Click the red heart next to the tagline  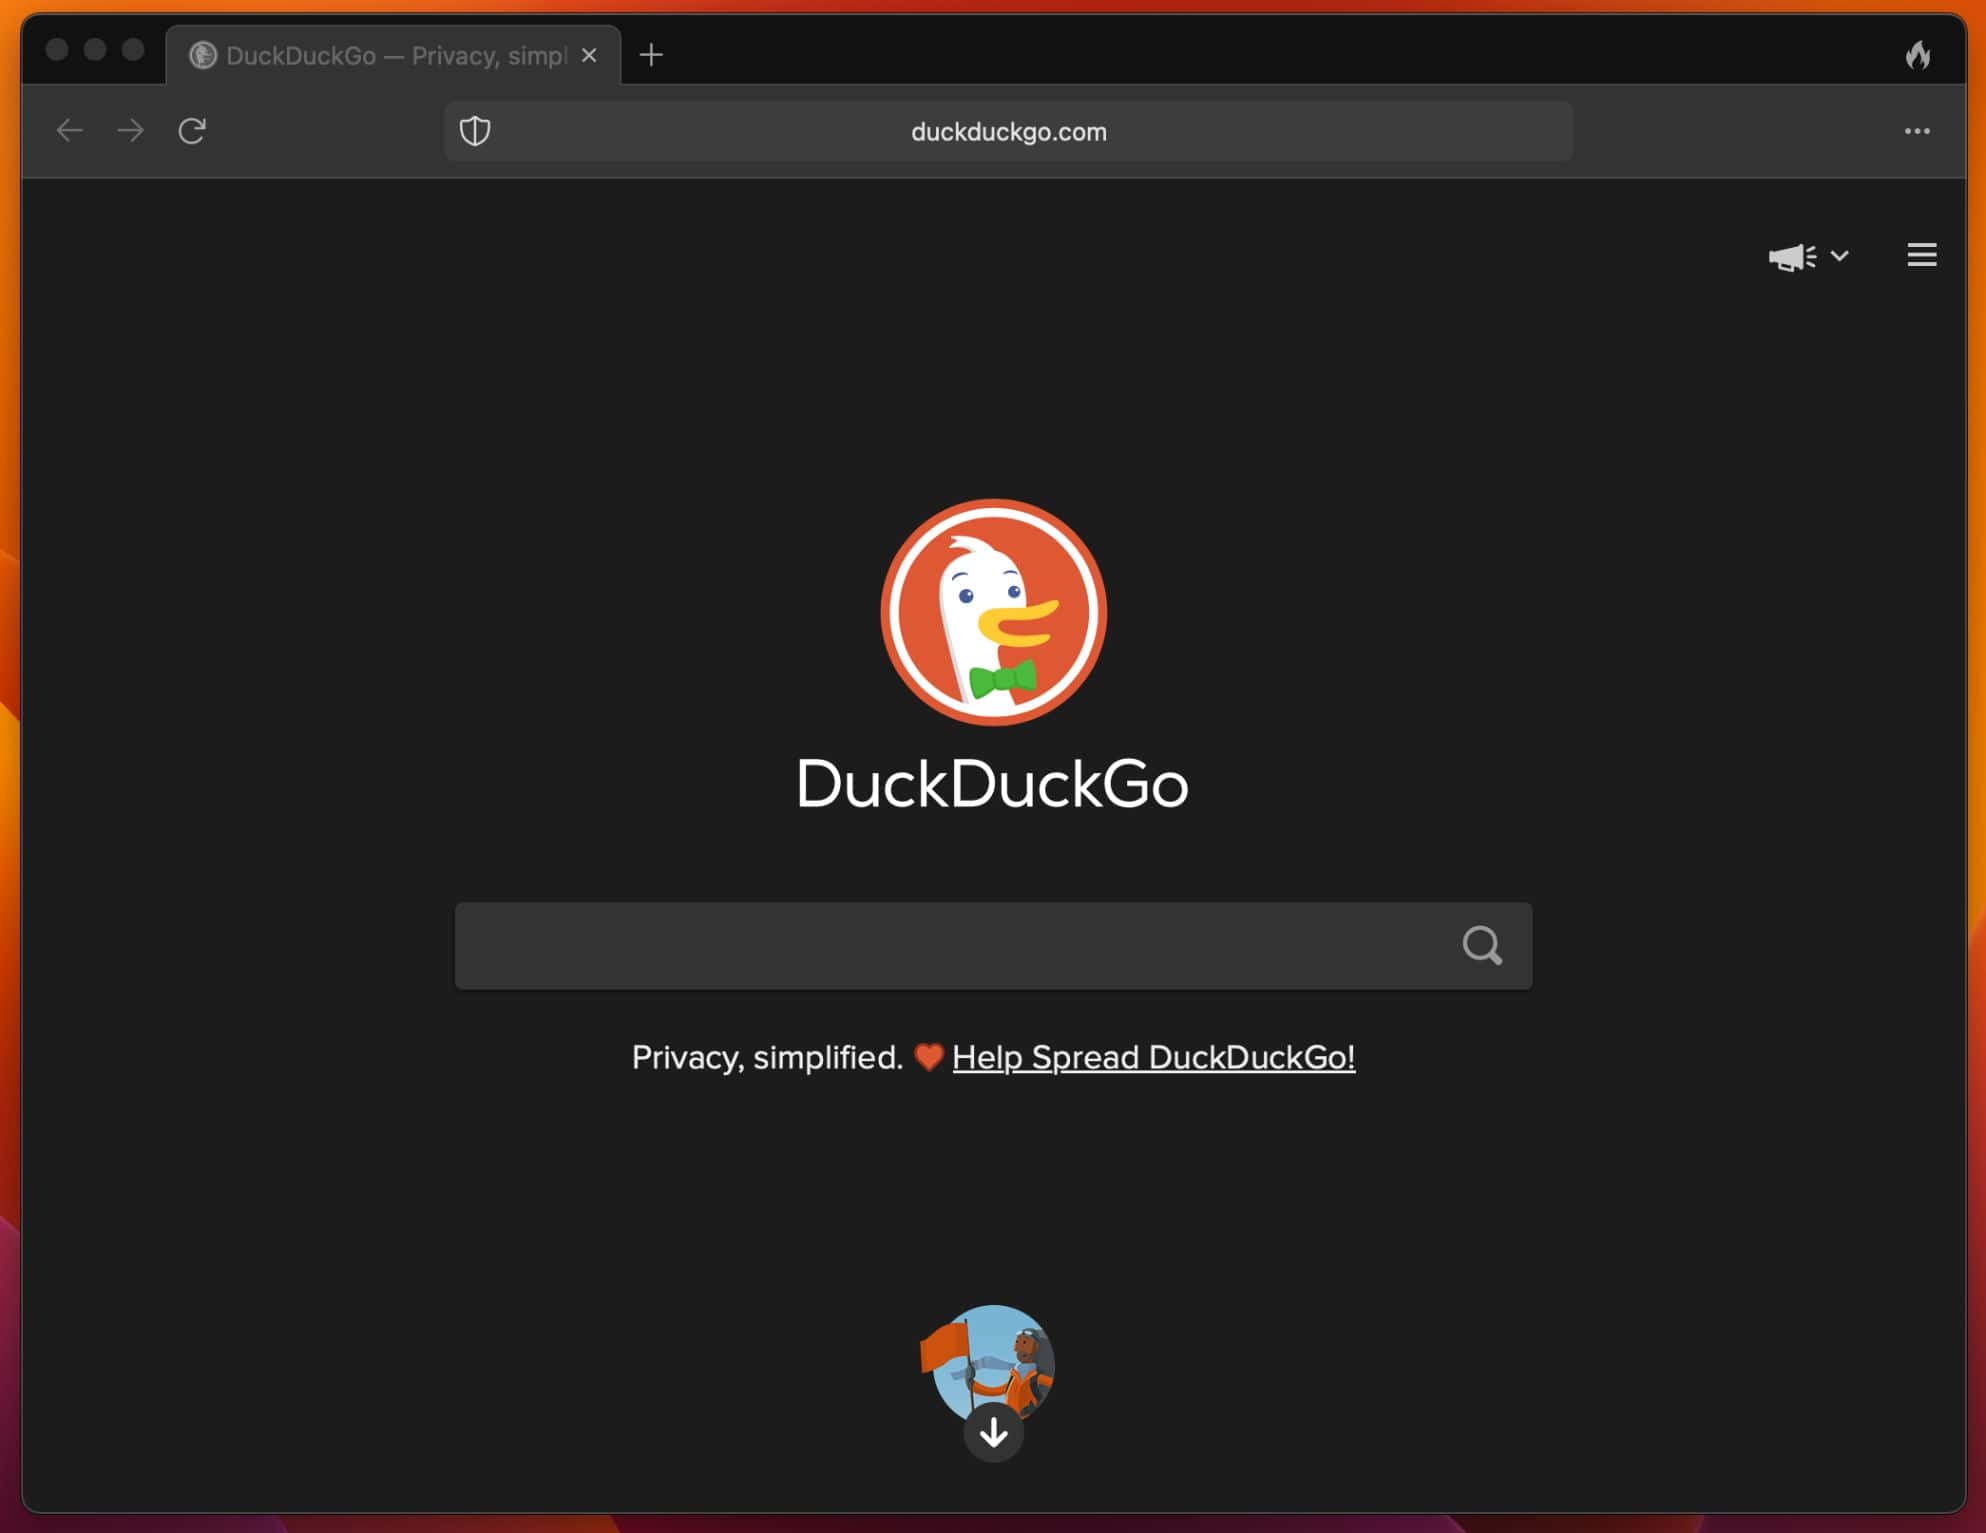pos(928,1057)
